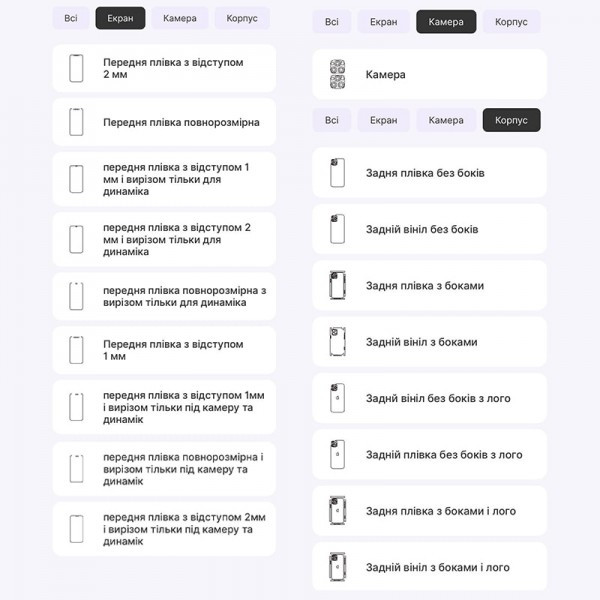Select 'Задній вініл без боків з лого'
Screen dimensions: 600x600
coord(429,398)
